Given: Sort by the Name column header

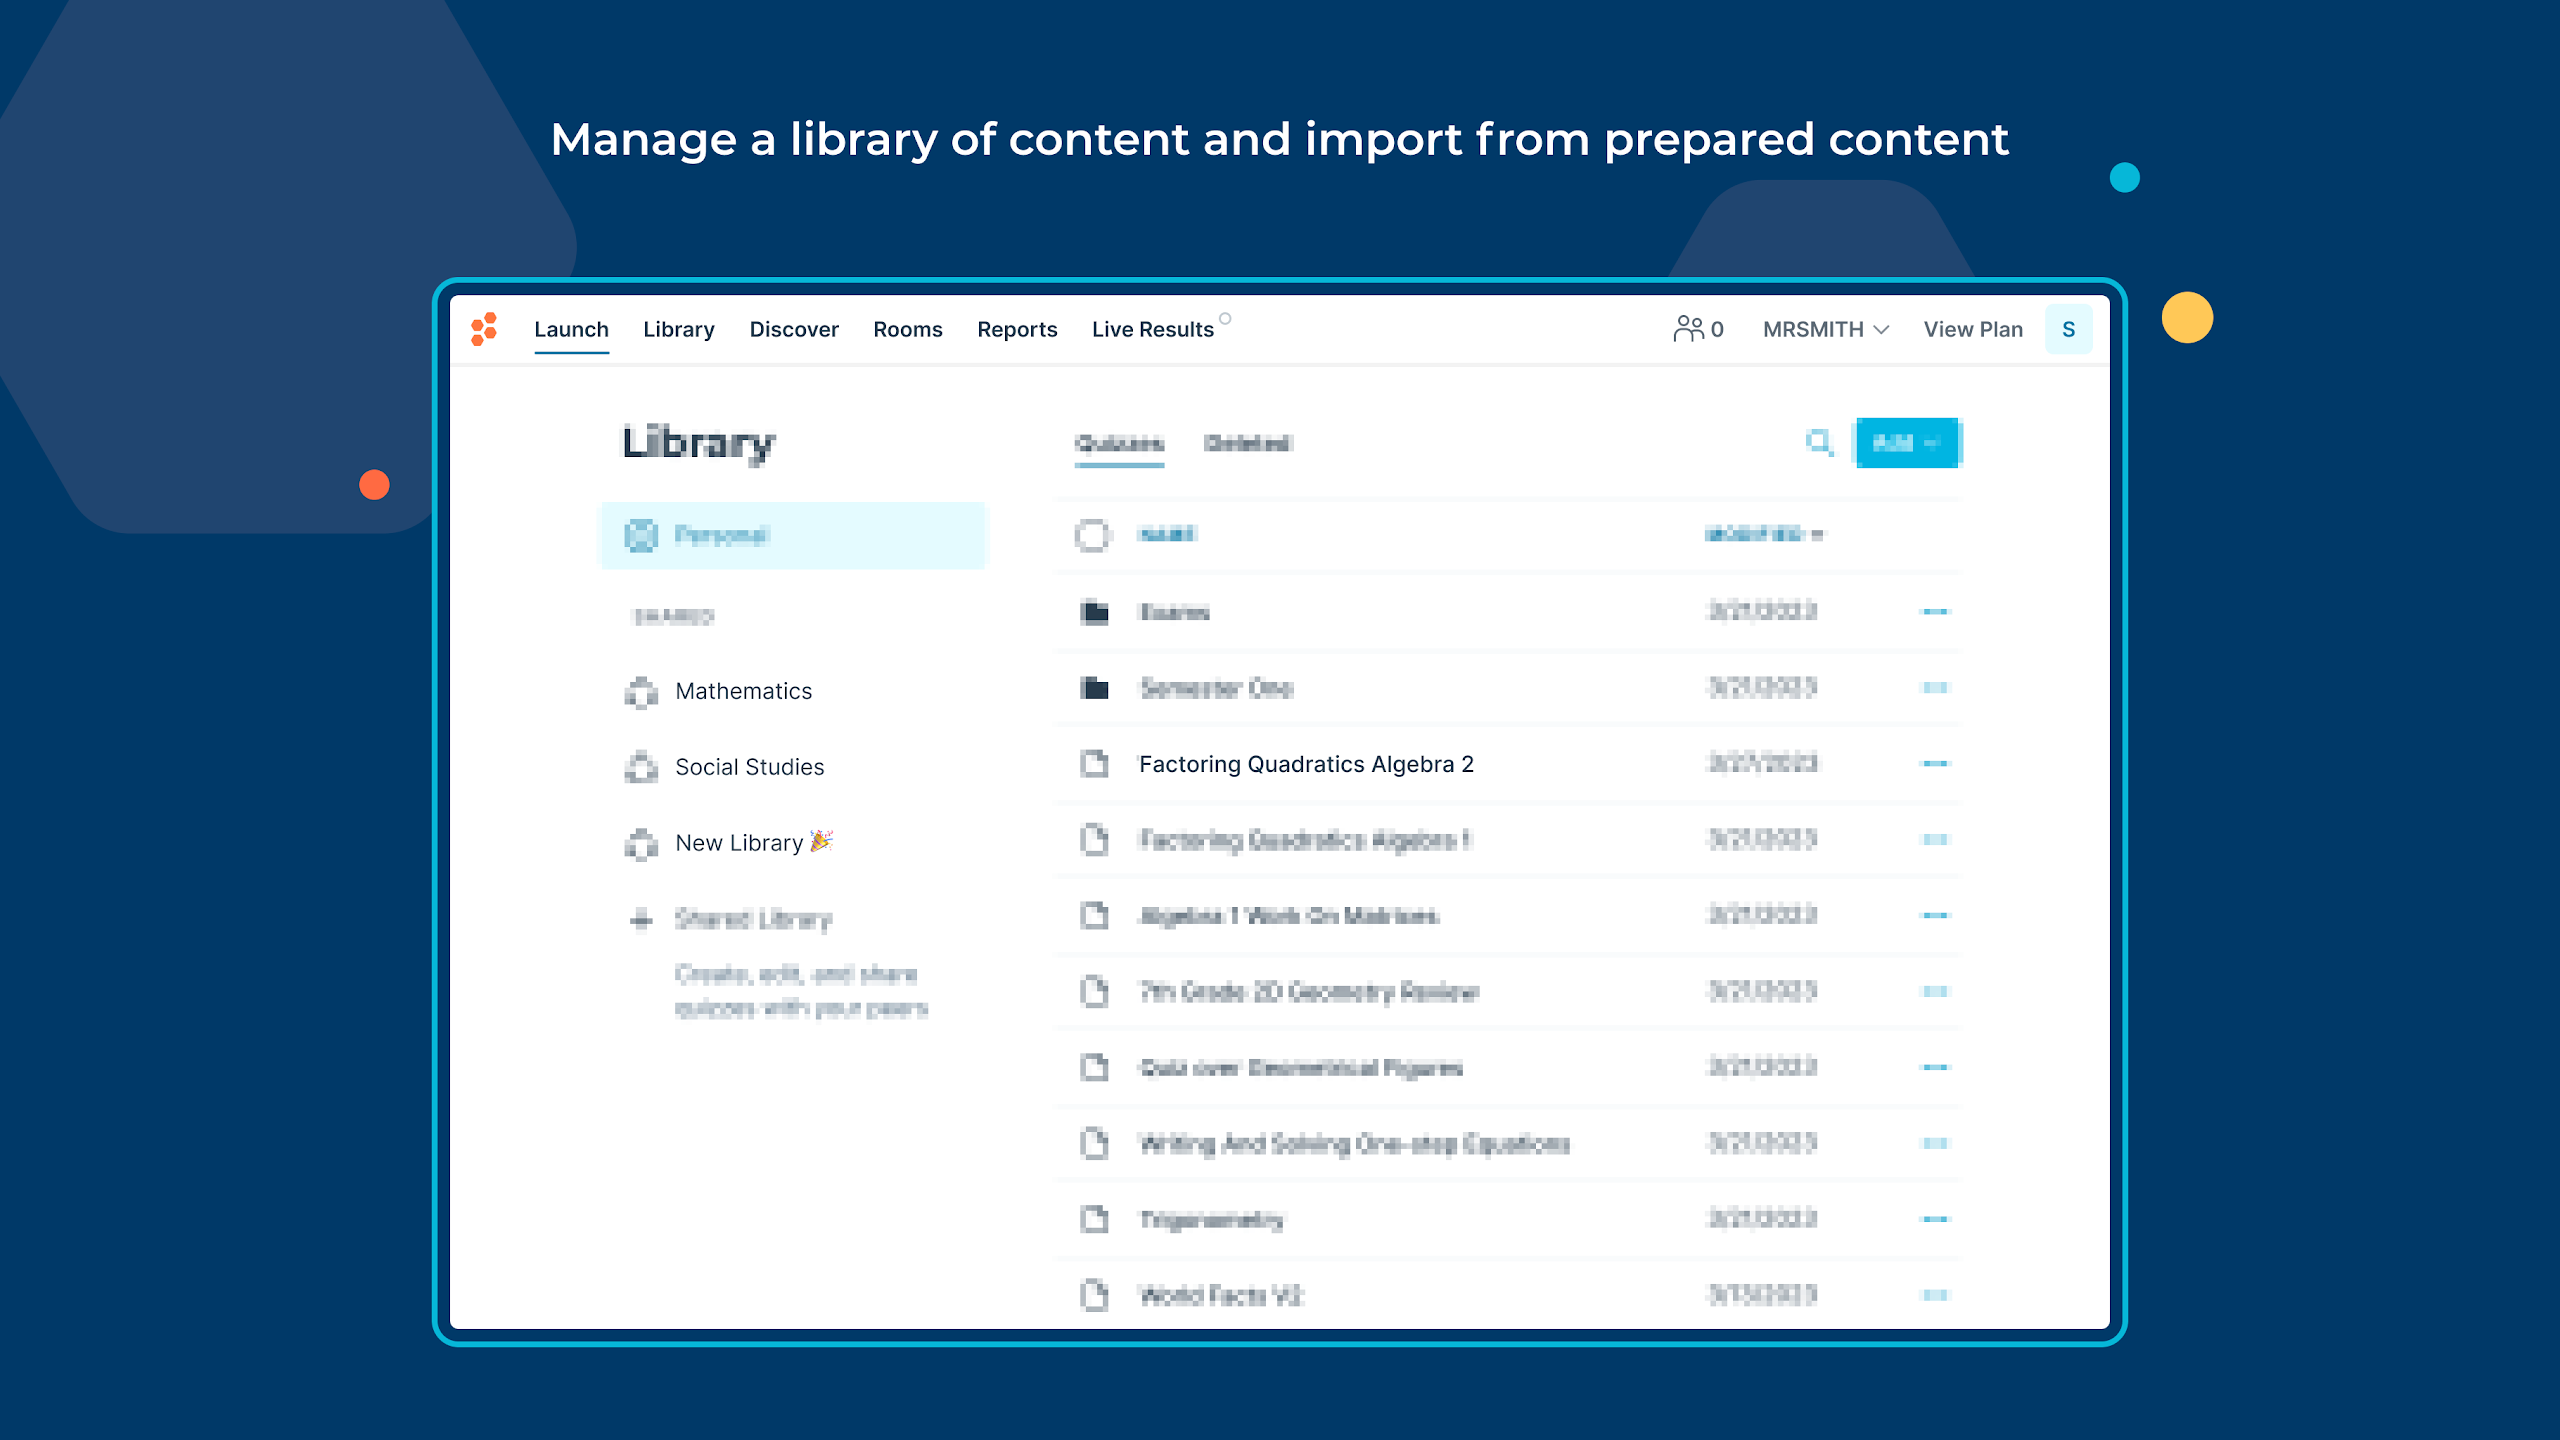Looking at the screenshot, I should coord(1167,534).
